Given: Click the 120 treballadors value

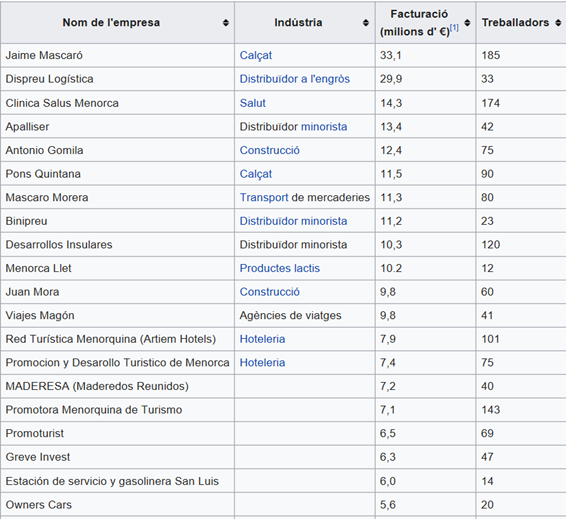Looking at the screenshot, I should [491, 245].
